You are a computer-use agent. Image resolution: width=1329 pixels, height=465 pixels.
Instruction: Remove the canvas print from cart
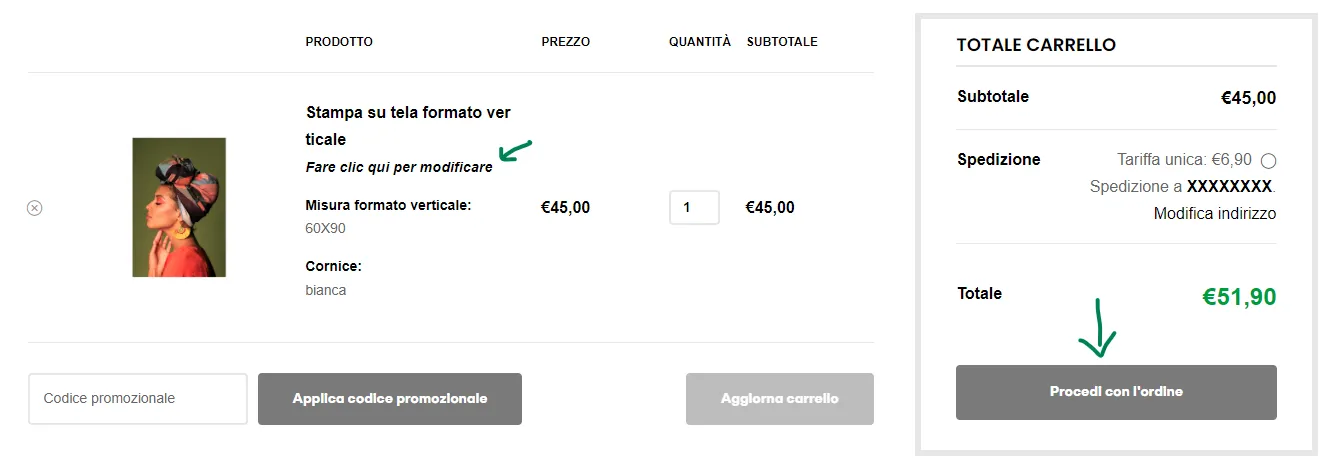click(34, 208)
